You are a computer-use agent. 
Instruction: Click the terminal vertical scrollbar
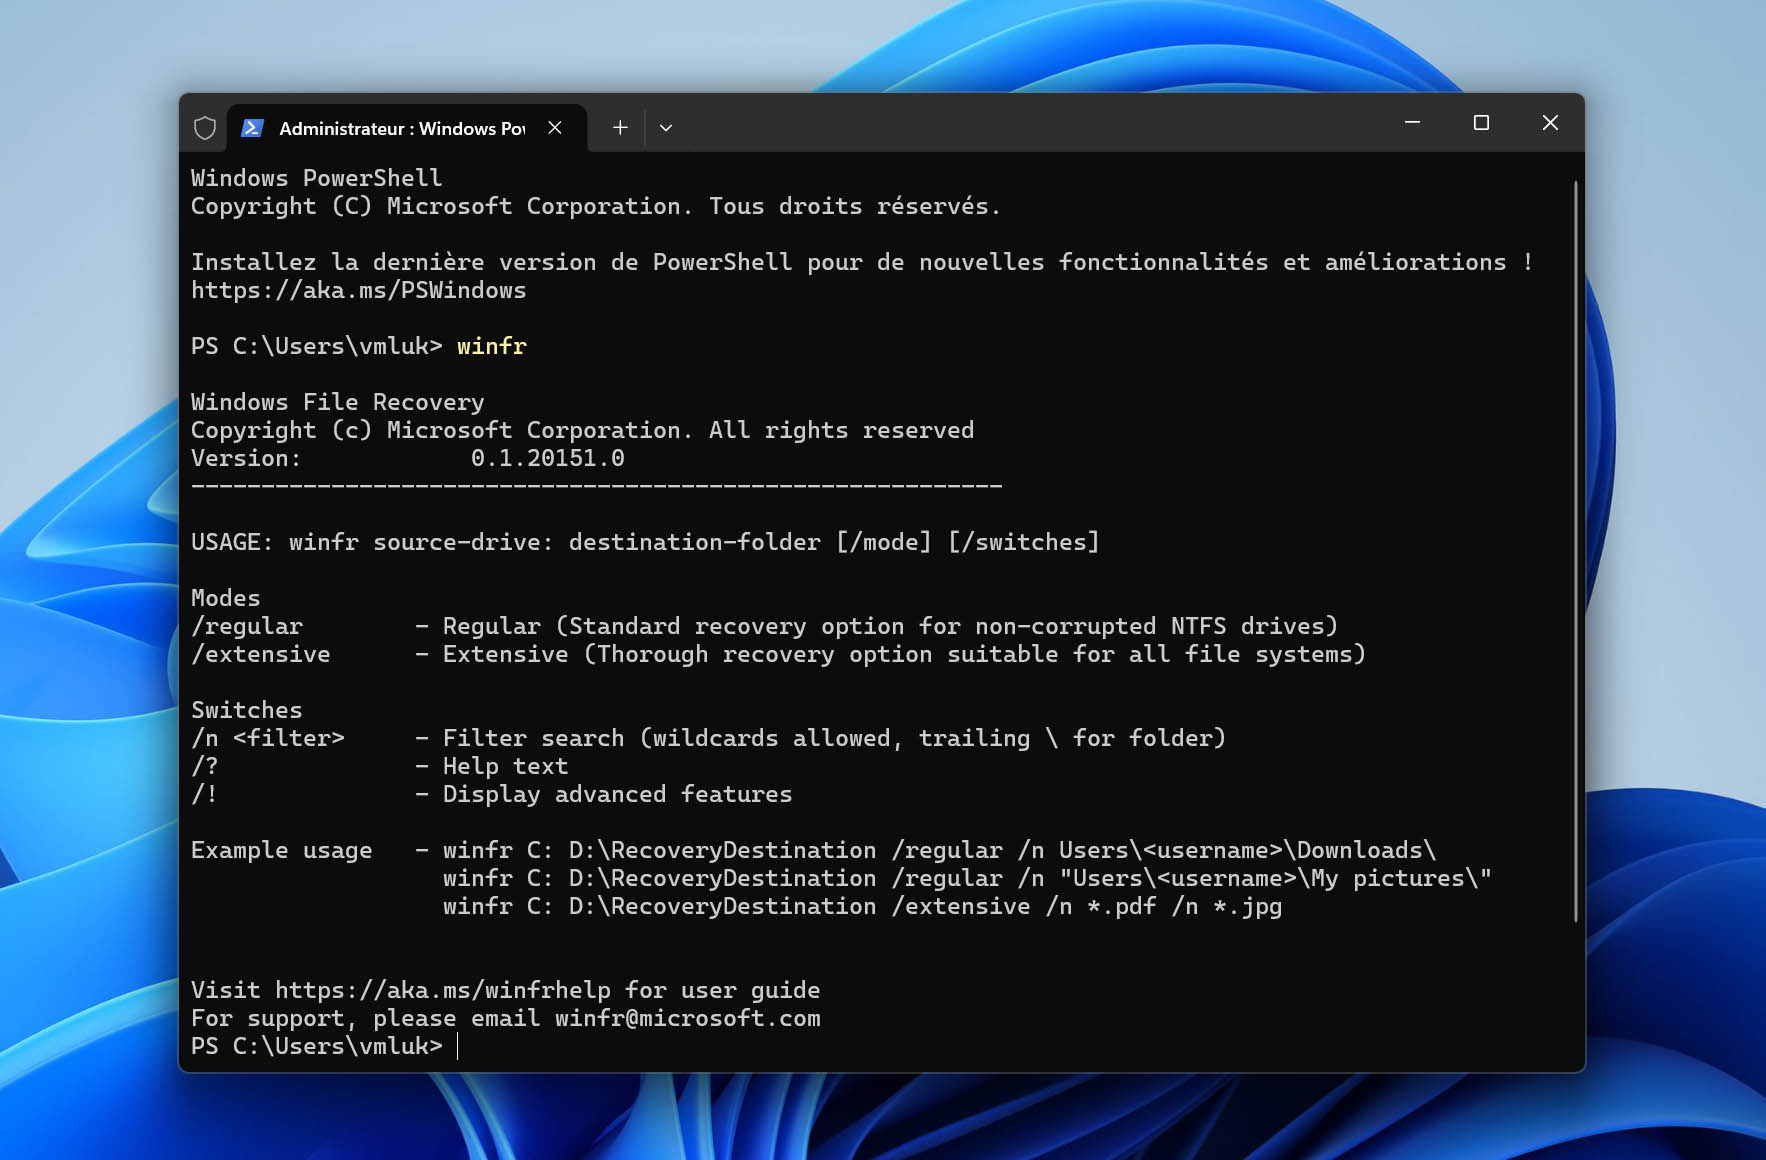coord(1575,550)
